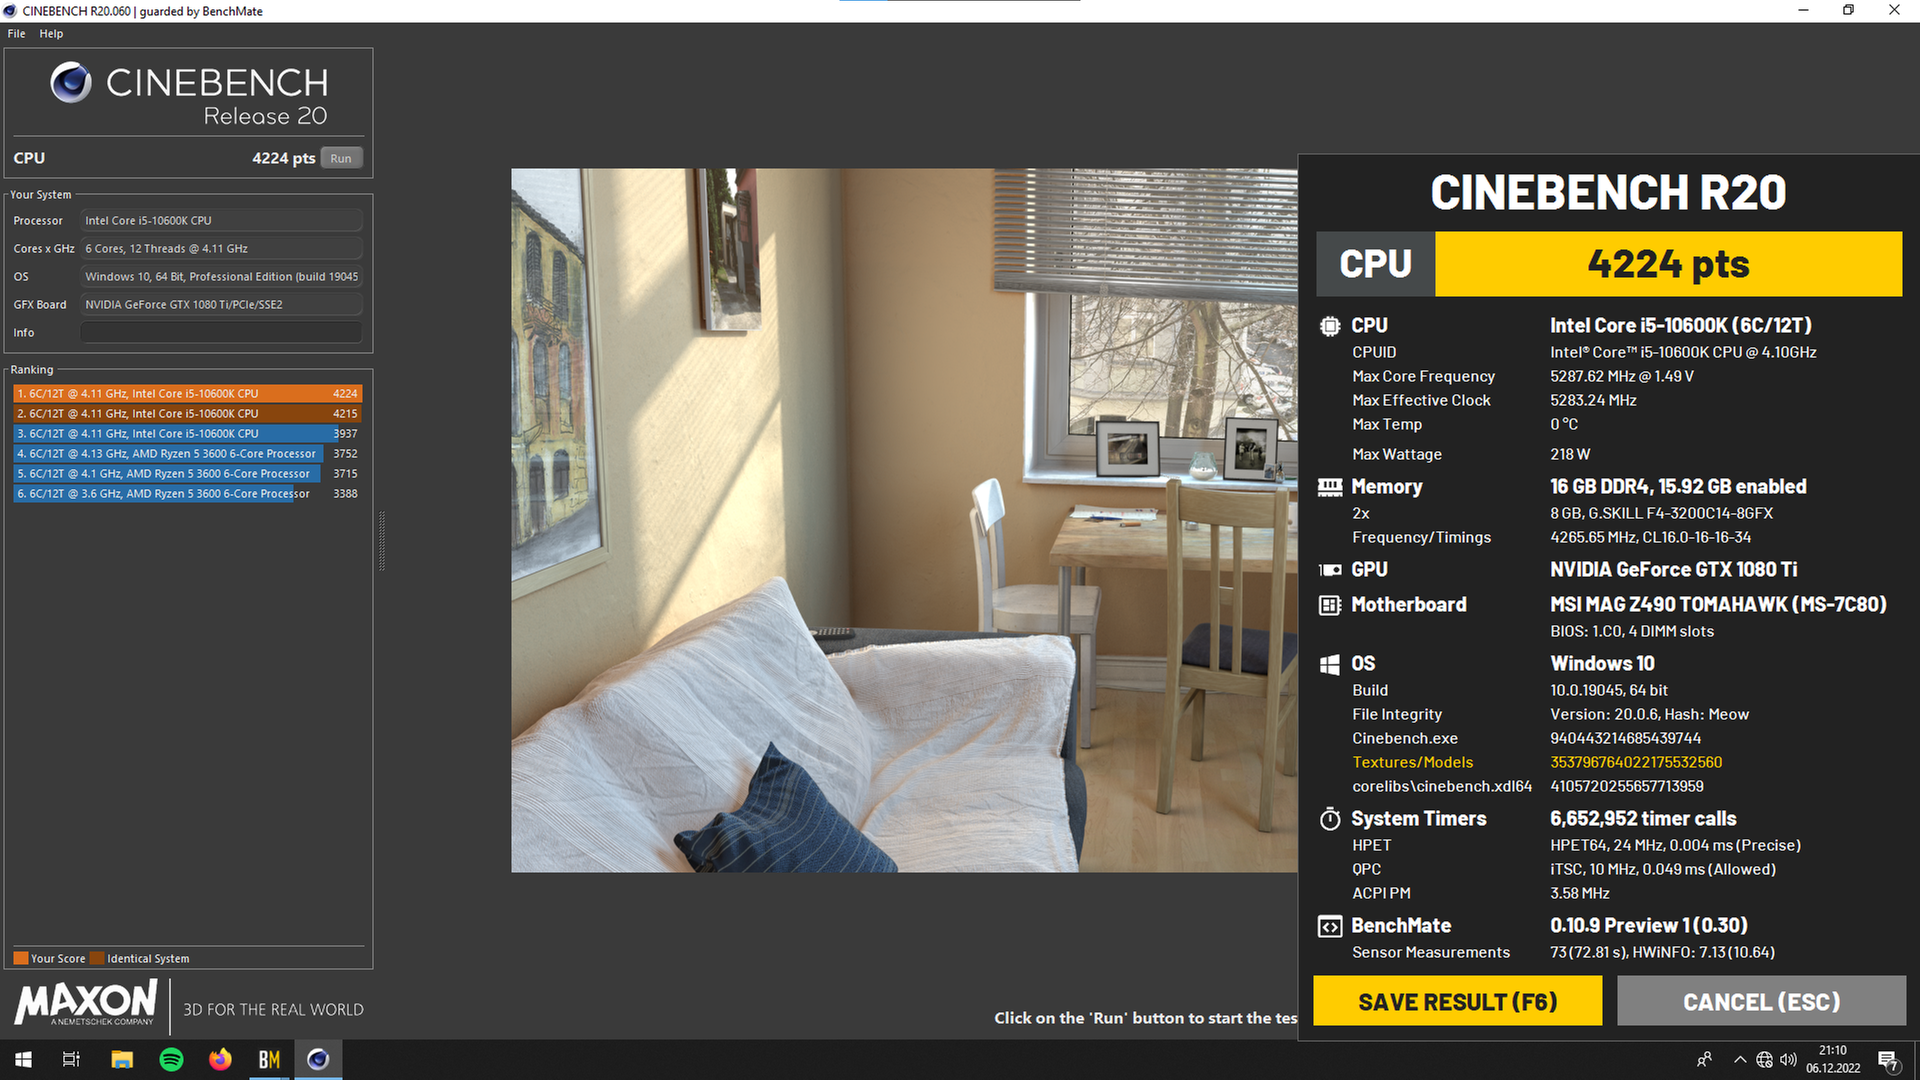The width and height of the screenshot is (1920, 1080).
Task: Select ranking row 2 with score 4215
Action: tap(187, 414)
